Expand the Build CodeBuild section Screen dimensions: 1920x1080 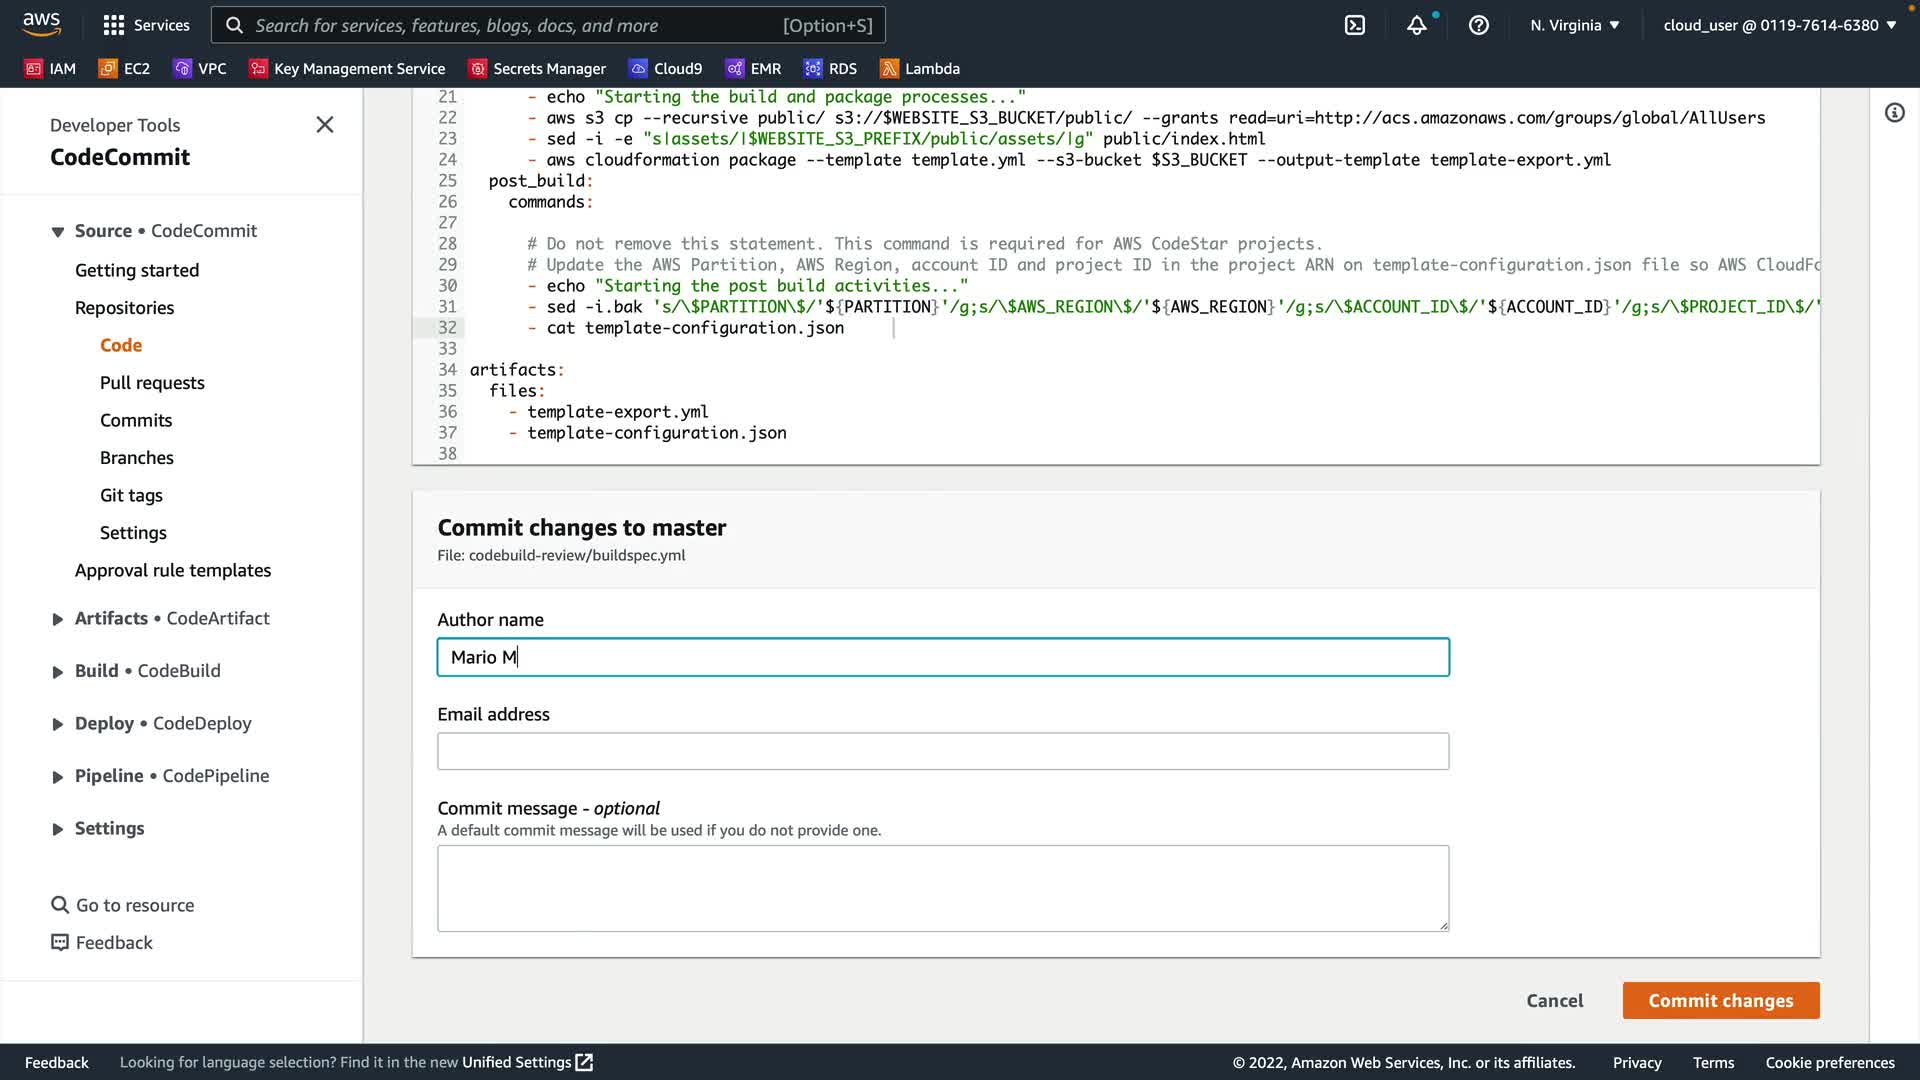(58, 672)
